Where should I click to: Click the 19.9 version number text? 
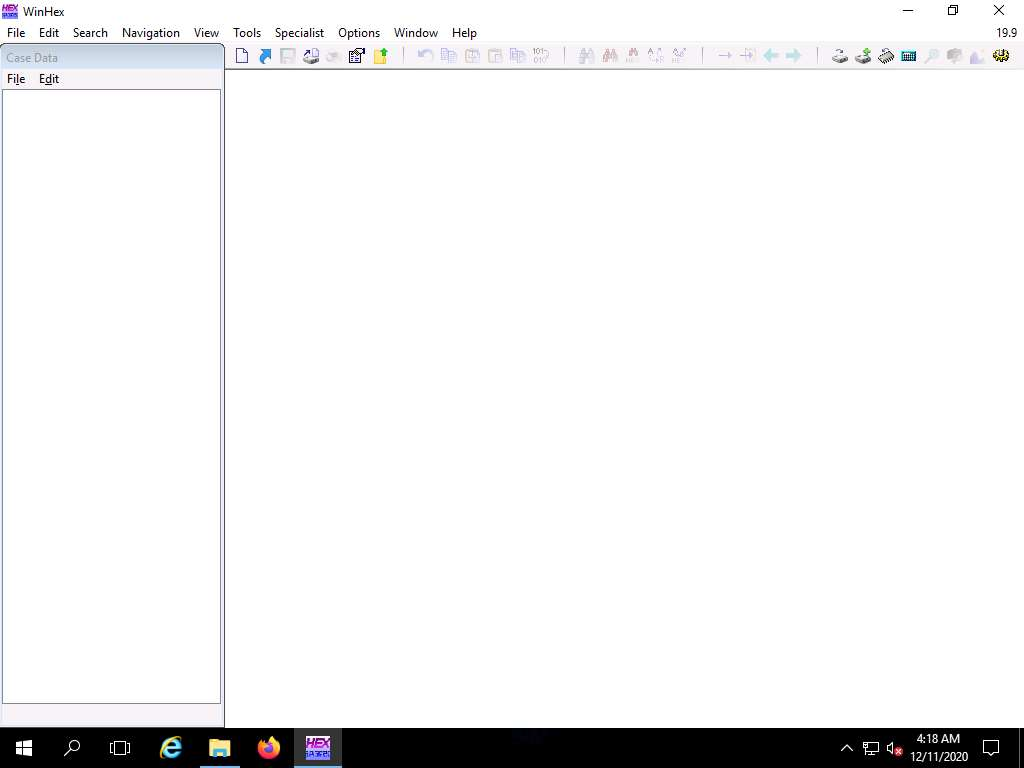pyautogui.click(x=1006, y=33)
